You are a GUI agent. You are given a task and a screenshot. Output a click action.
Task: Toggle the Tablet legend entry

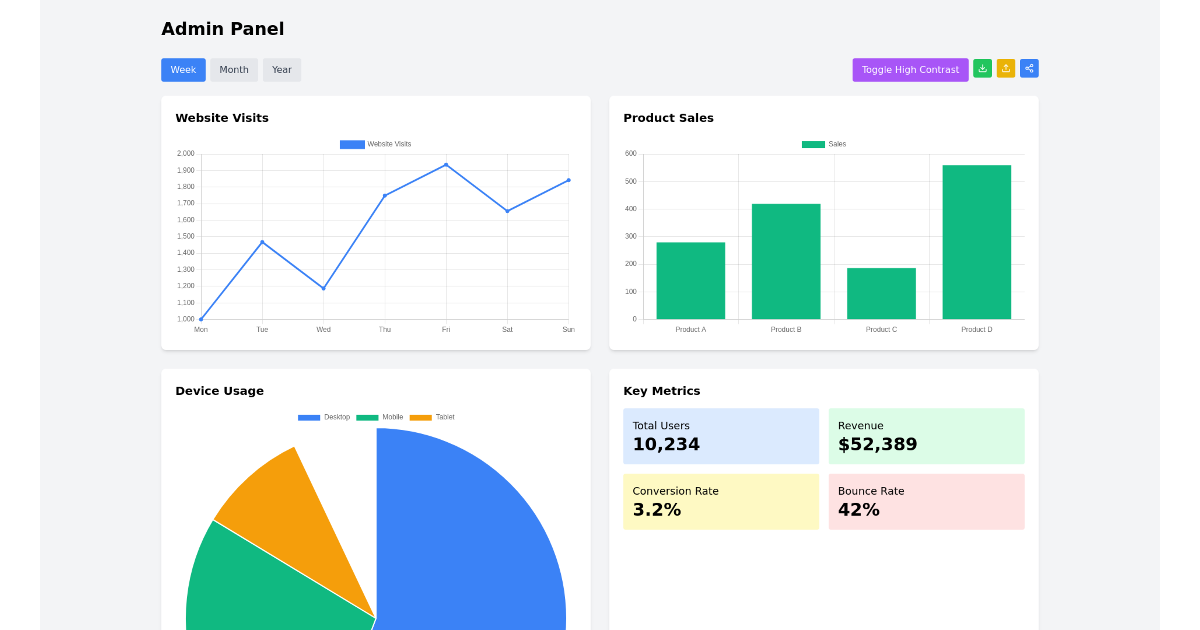coord(420,417)
